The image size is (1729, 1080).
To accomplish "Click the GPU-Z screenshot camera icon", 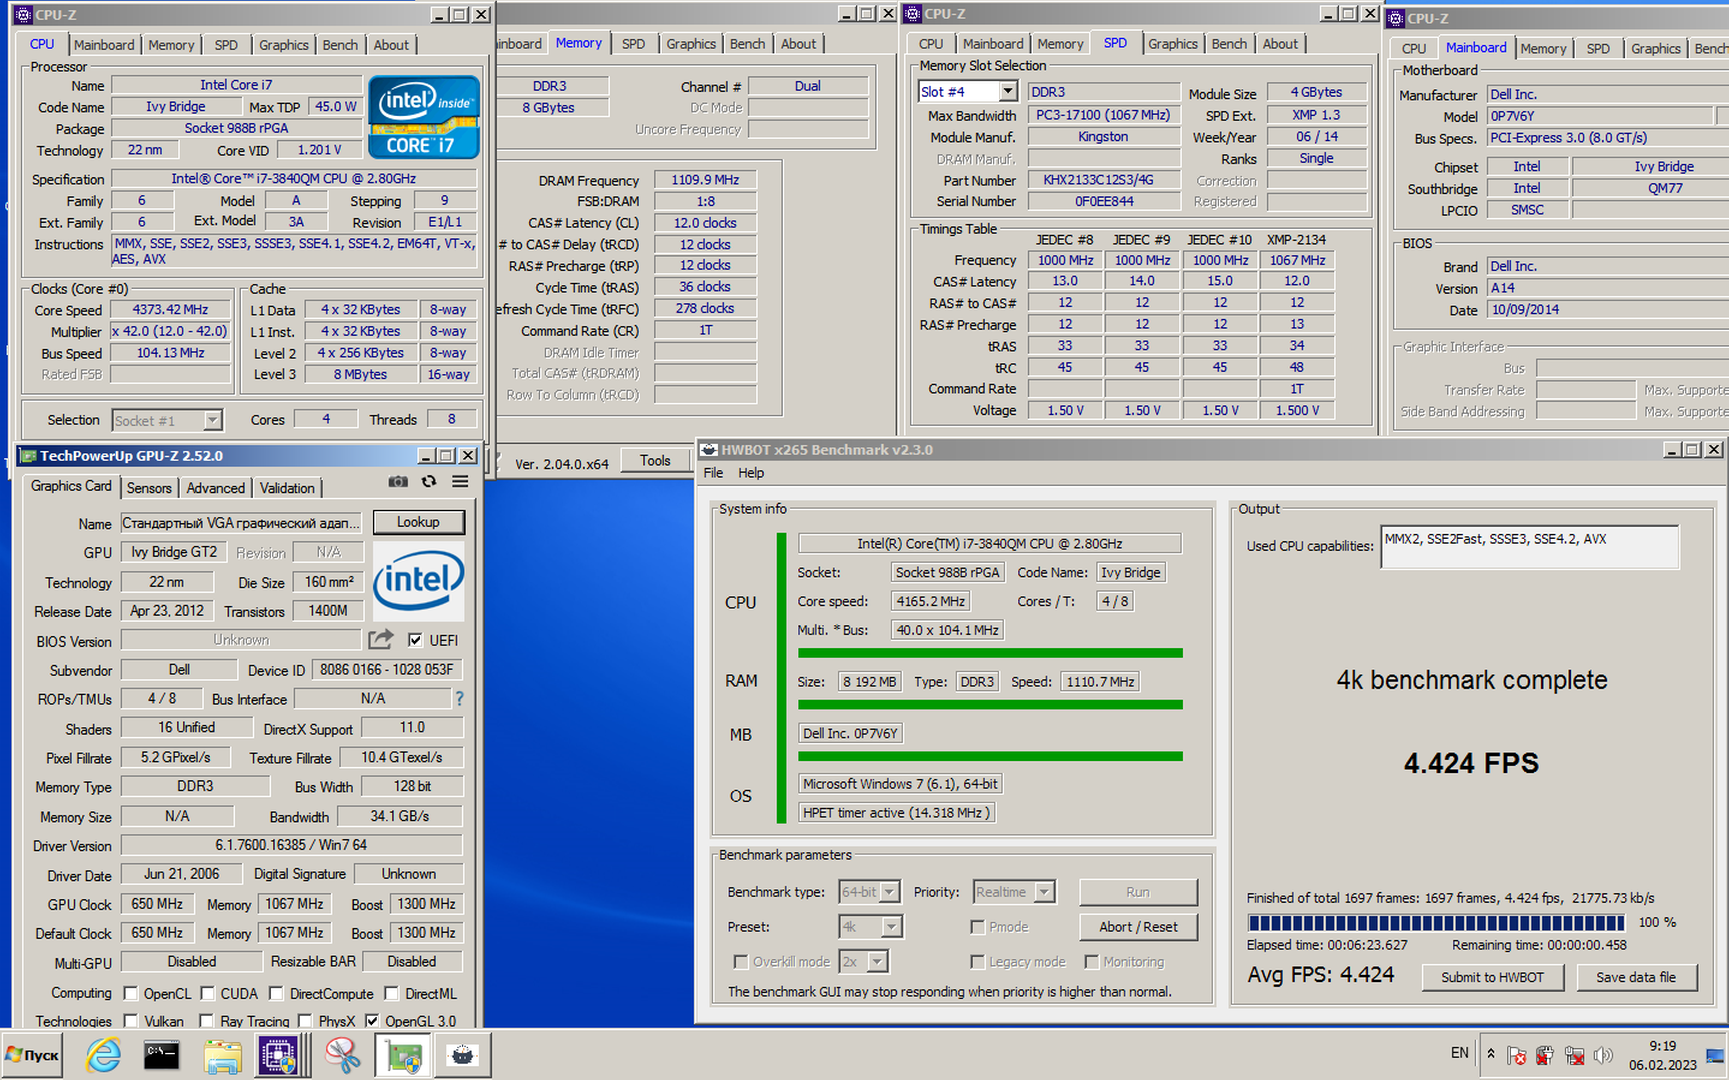I will point(398,482).
